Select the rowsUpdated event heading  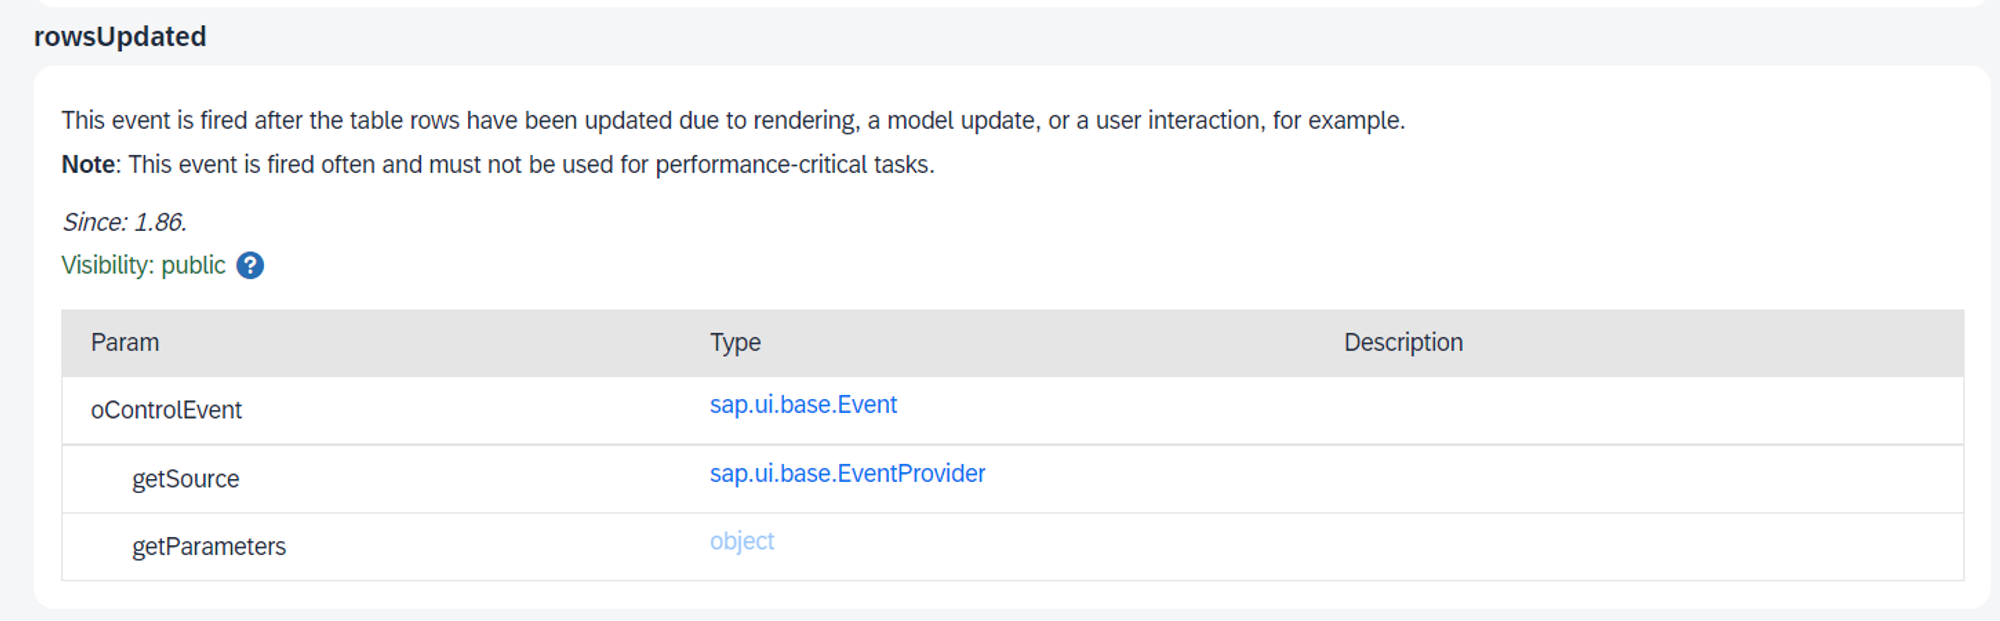pyautogui.click(x=120, y=36)
